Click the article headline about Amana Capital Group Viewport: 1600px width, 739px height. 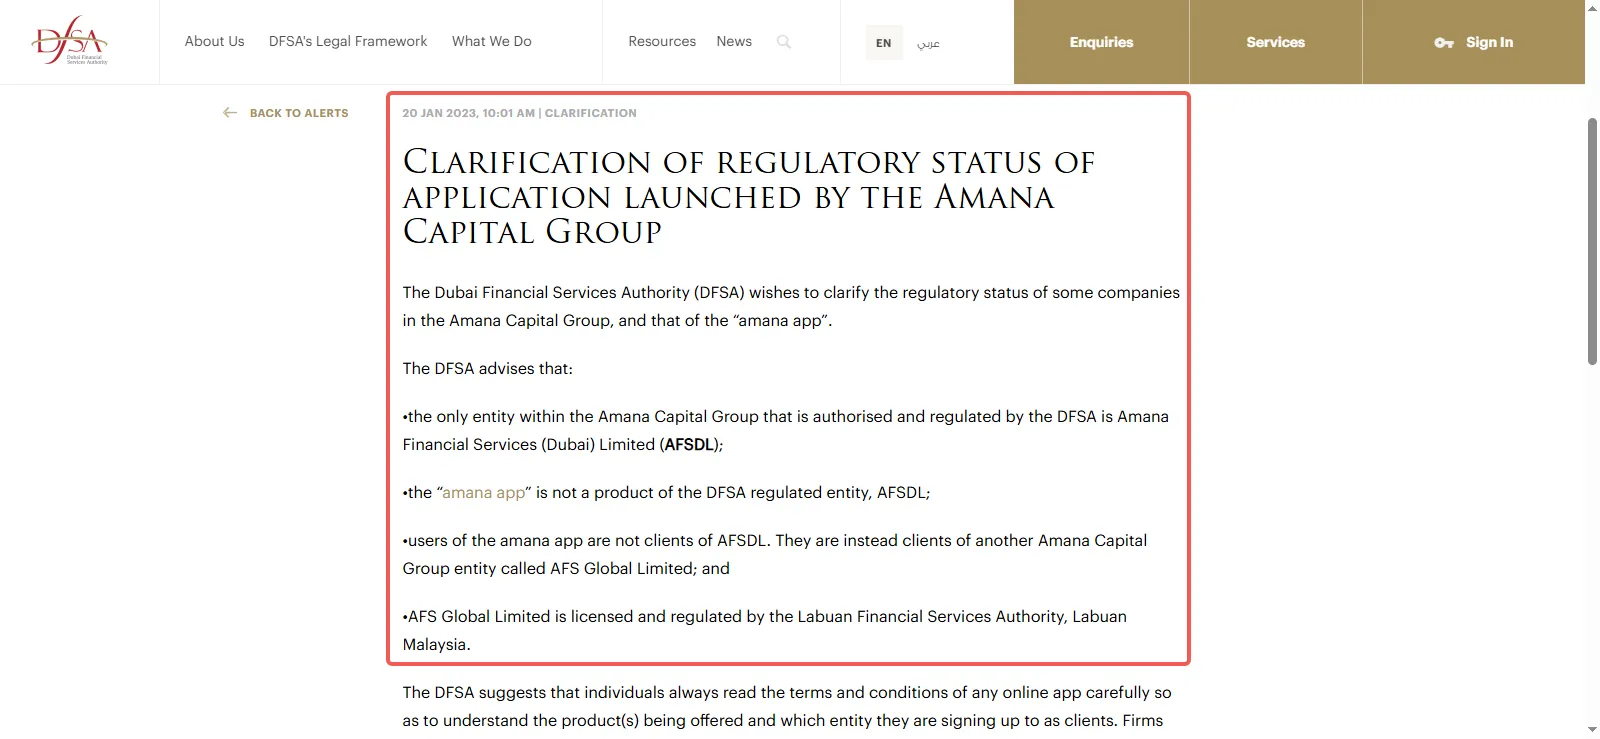click(x=749, y=197)
